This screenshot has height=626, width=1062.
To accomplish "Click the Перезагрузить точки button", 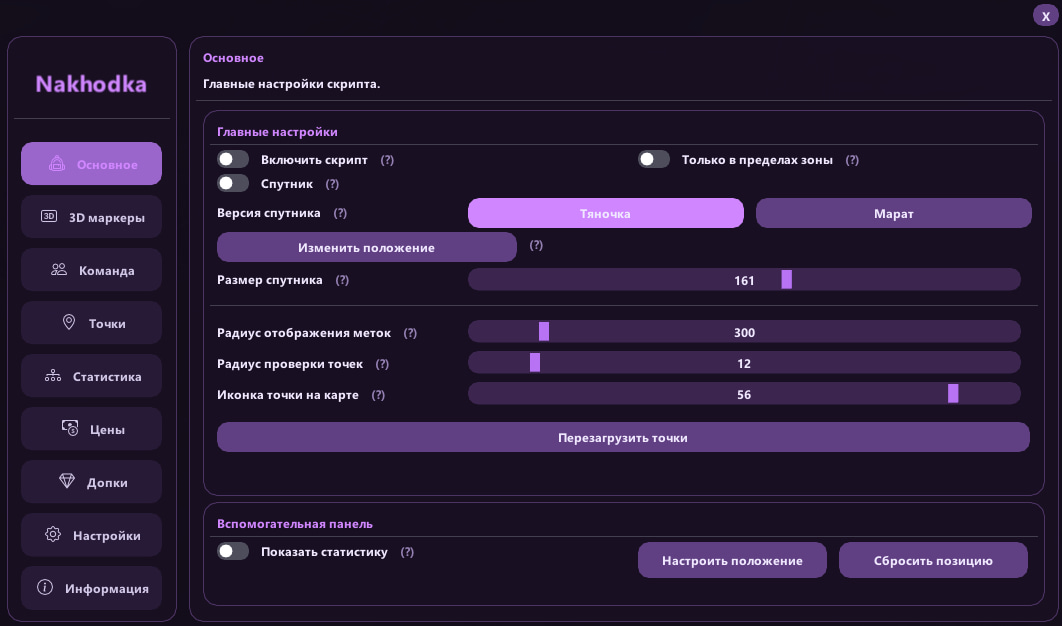I will pos(623,438).
